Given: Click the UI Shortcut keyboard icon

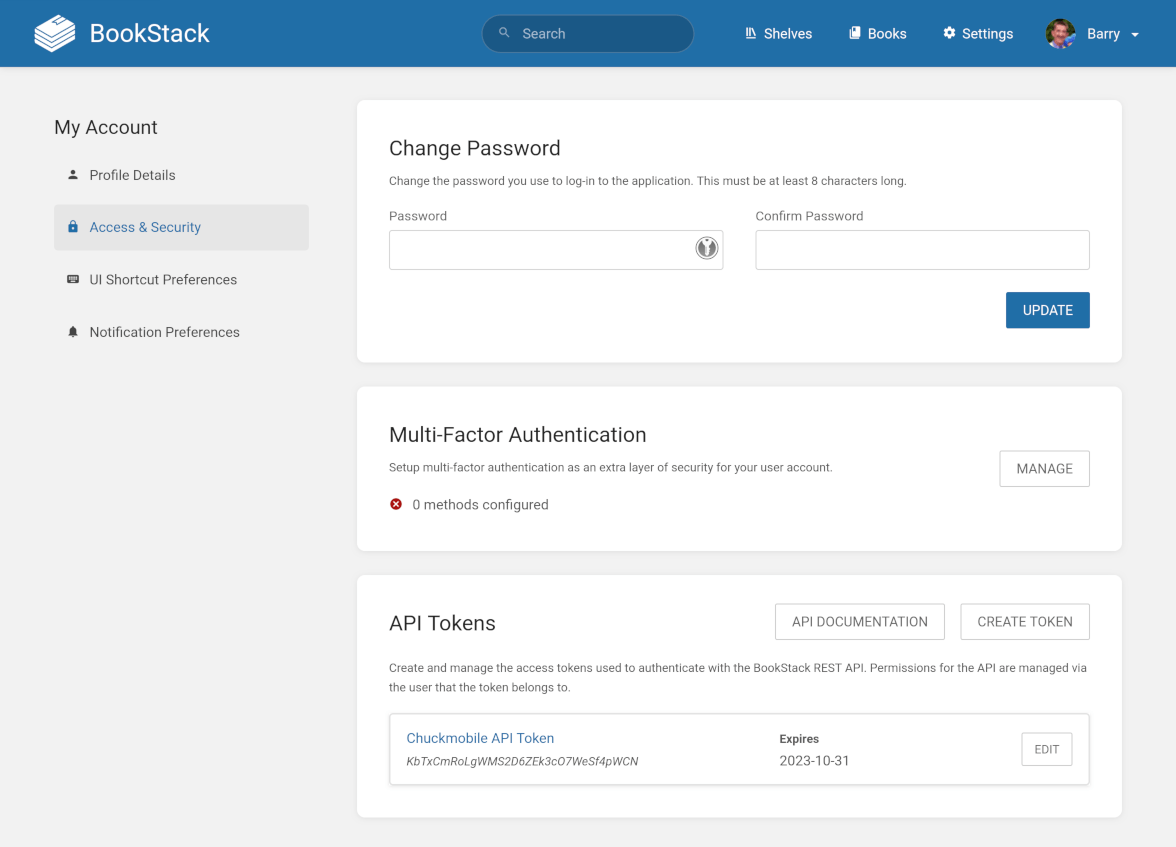Looking at the screenshot, I should coord(73,279).
